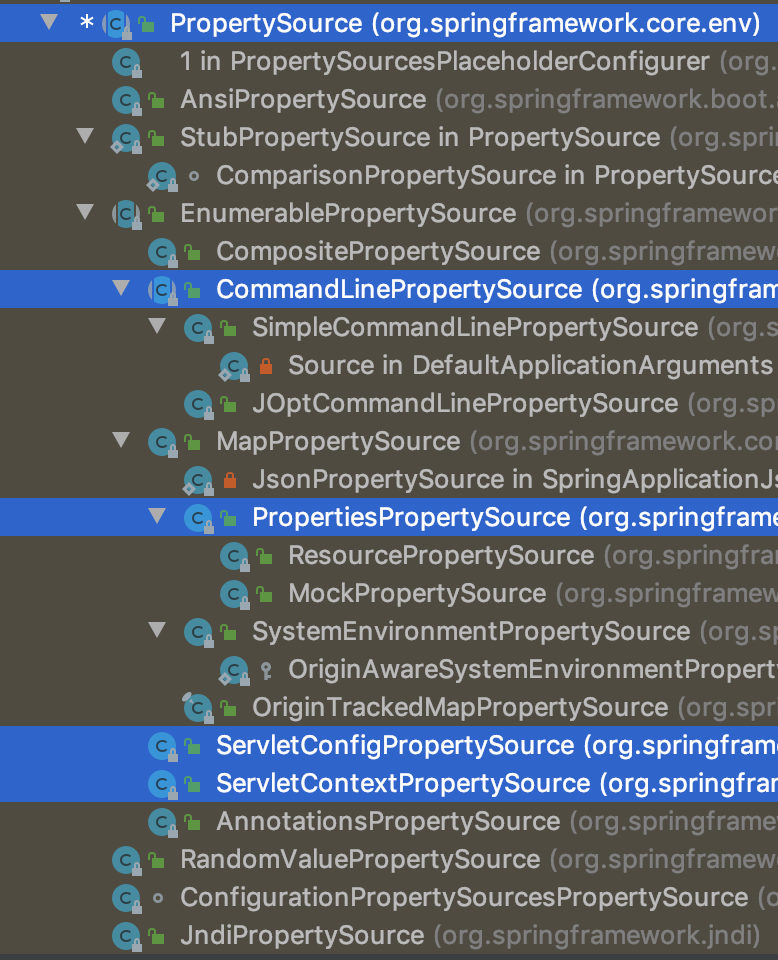
Task: Click abstract class icon of EnumerablePropertySource
Action: point(127,214)
